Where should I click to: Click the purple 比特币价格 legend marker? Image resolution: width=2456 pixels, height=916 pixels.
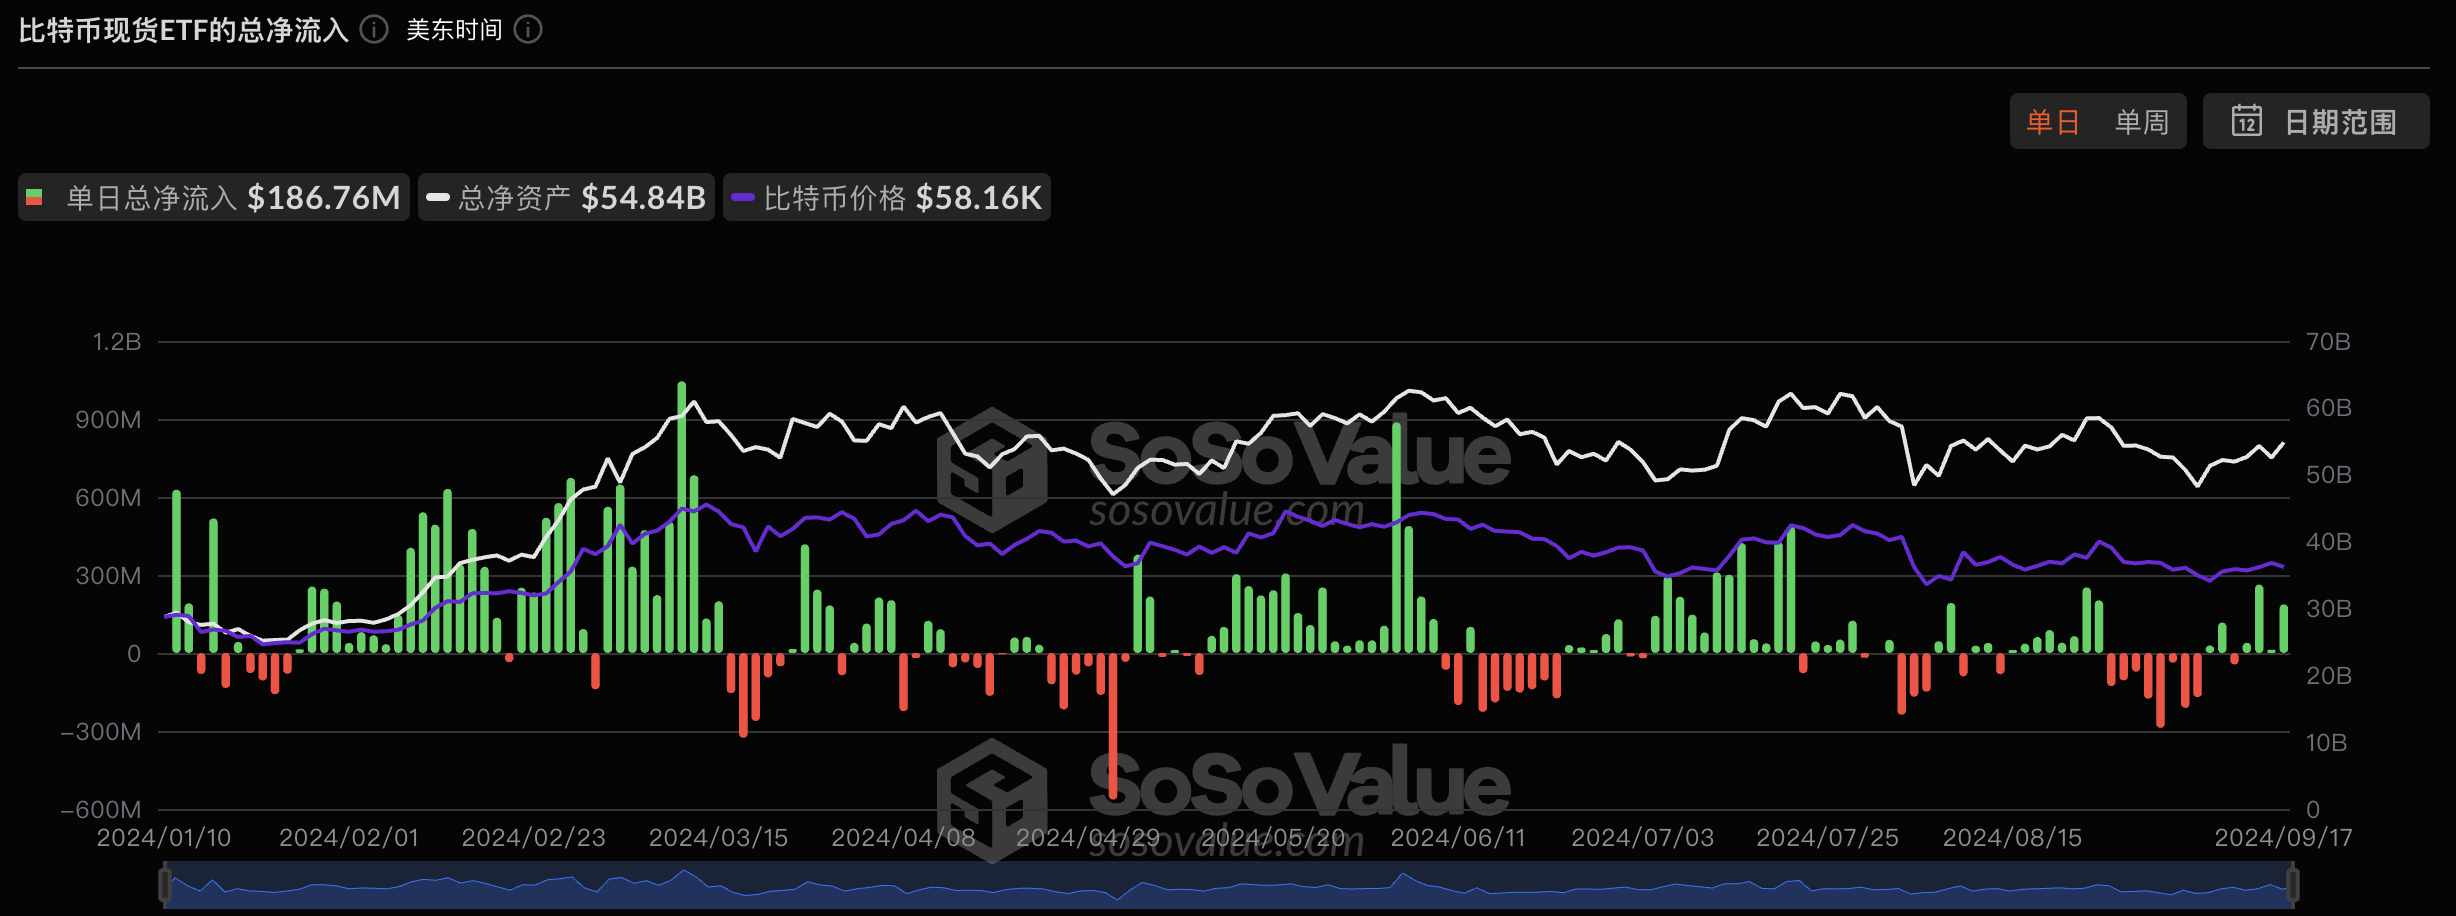click(742, 197)
